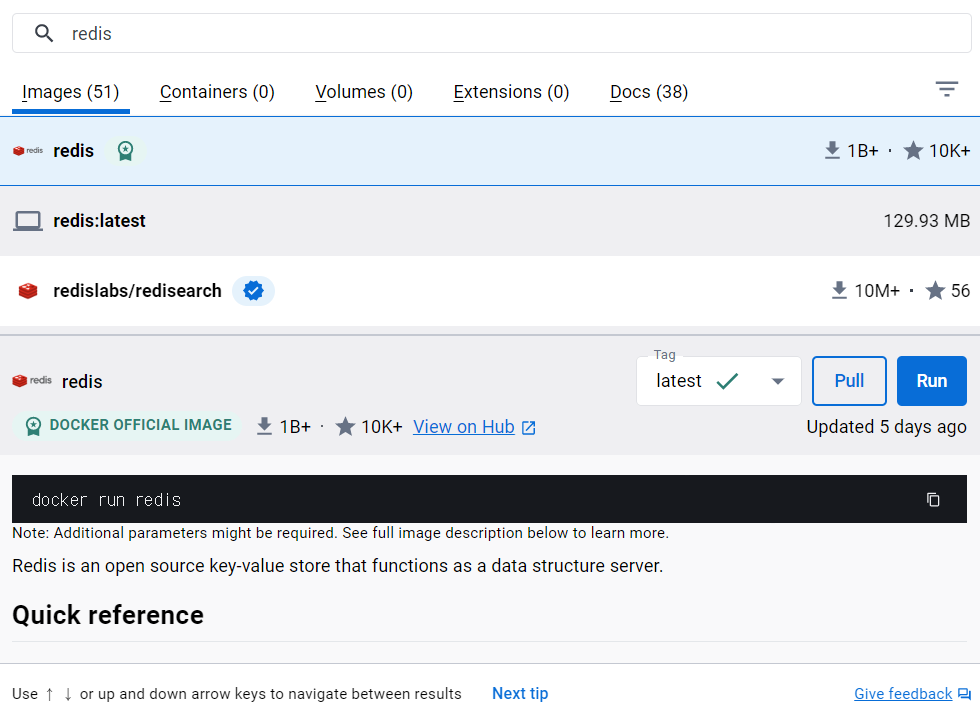The width and height of the screenshot is (980, 711).
Task: Pull the redis image
Action: coord(849,380)
